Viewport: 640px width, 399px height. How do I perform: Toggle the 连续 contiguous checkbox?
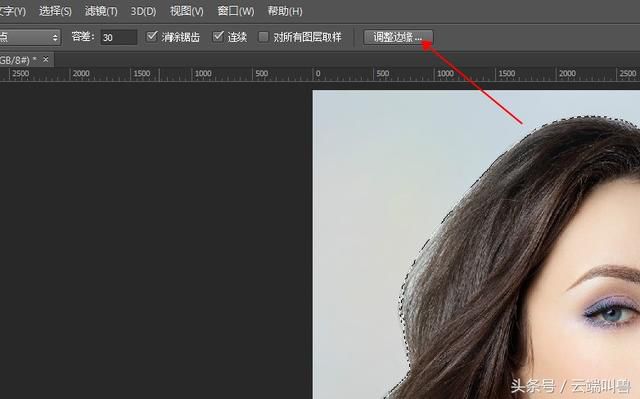(x=218, y=36)
